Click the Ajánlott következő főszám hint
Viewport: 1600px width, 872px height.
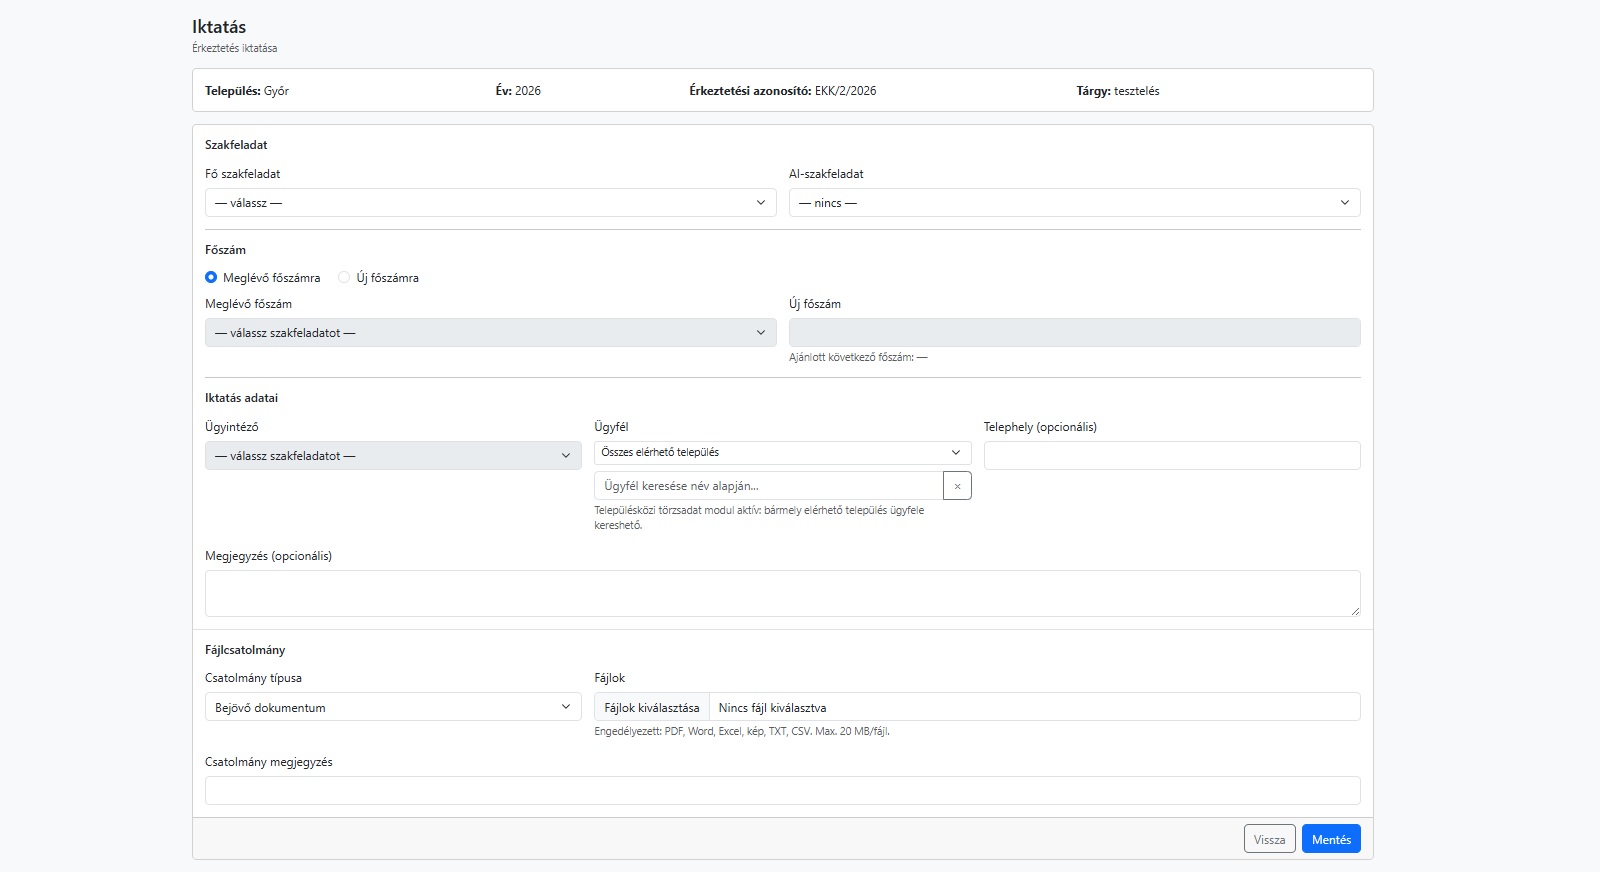pyautogui.click(x=858, y=357)
